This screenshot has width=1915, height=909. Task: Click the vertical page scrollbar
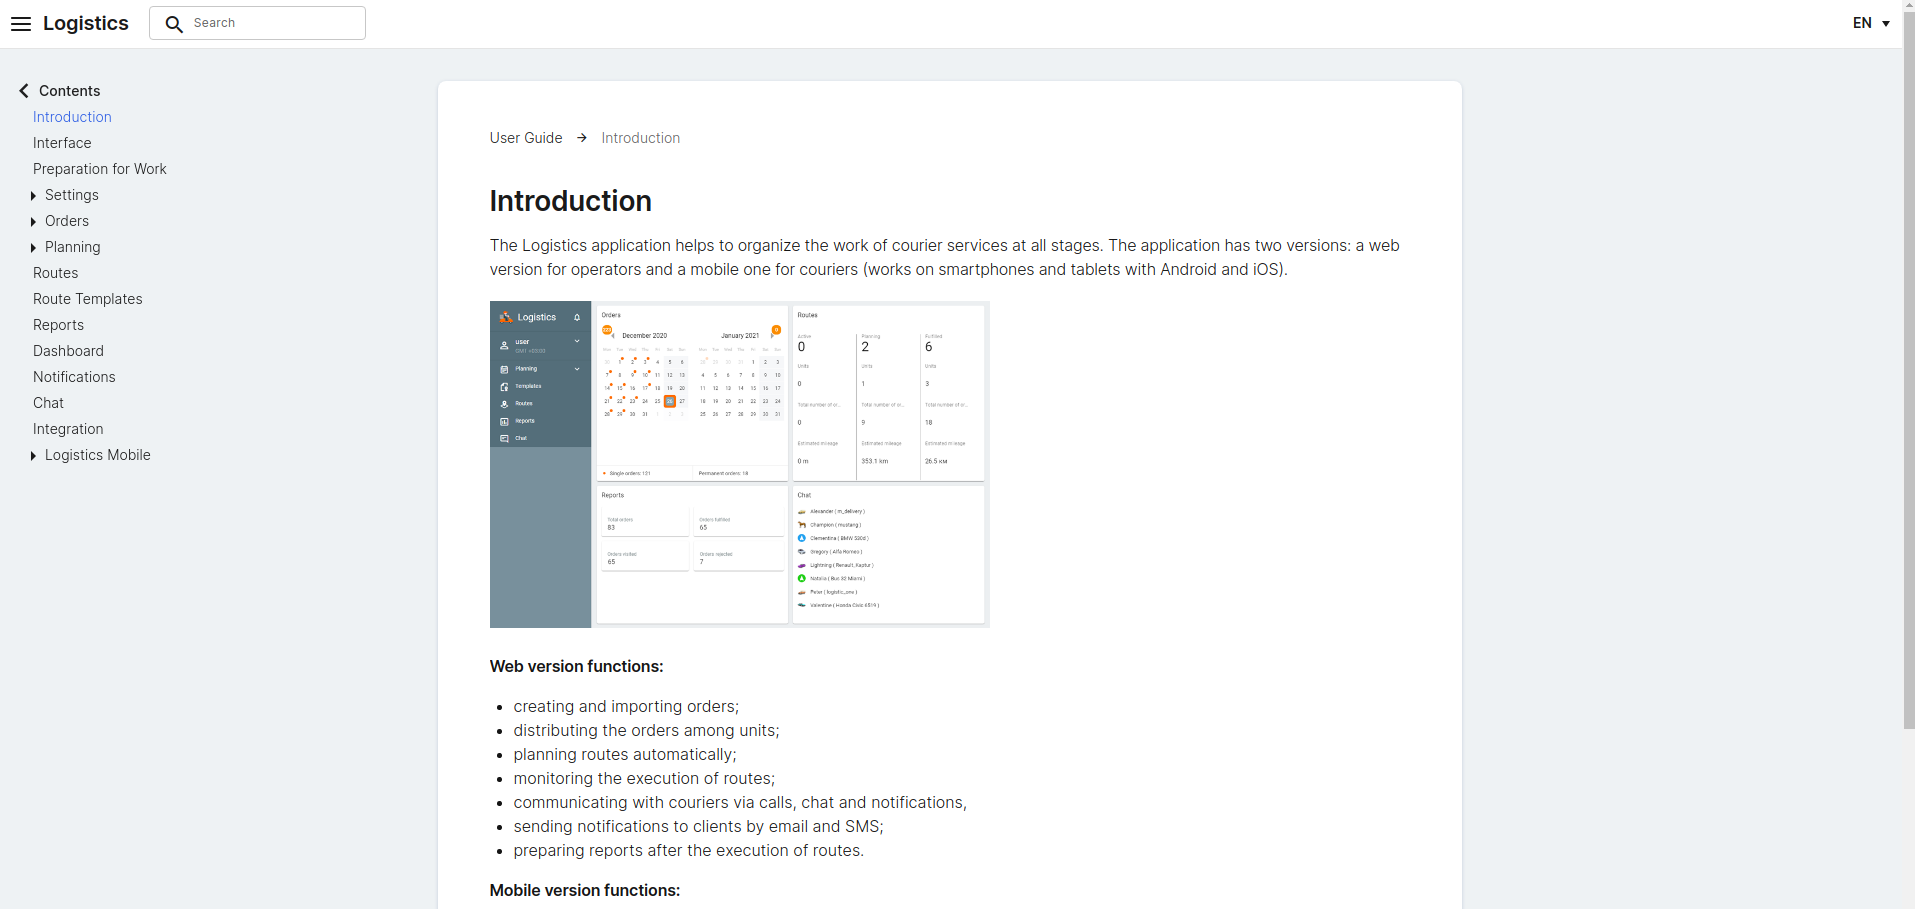[1908, 400]
